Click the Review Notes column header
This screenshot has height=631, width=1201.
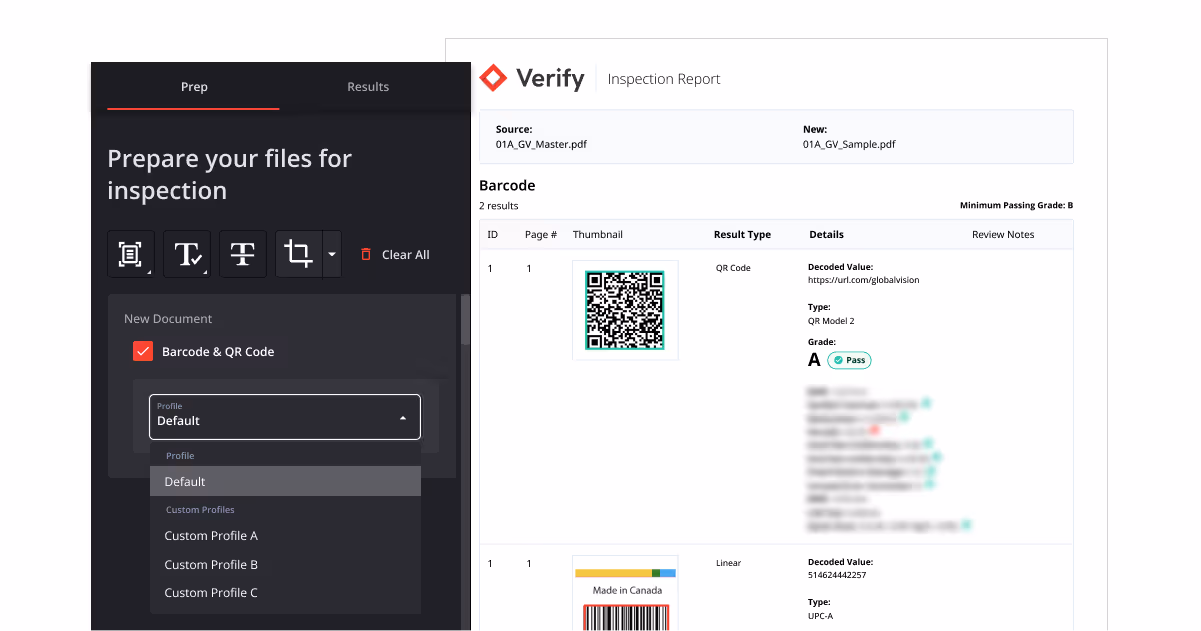point(1003,235)
